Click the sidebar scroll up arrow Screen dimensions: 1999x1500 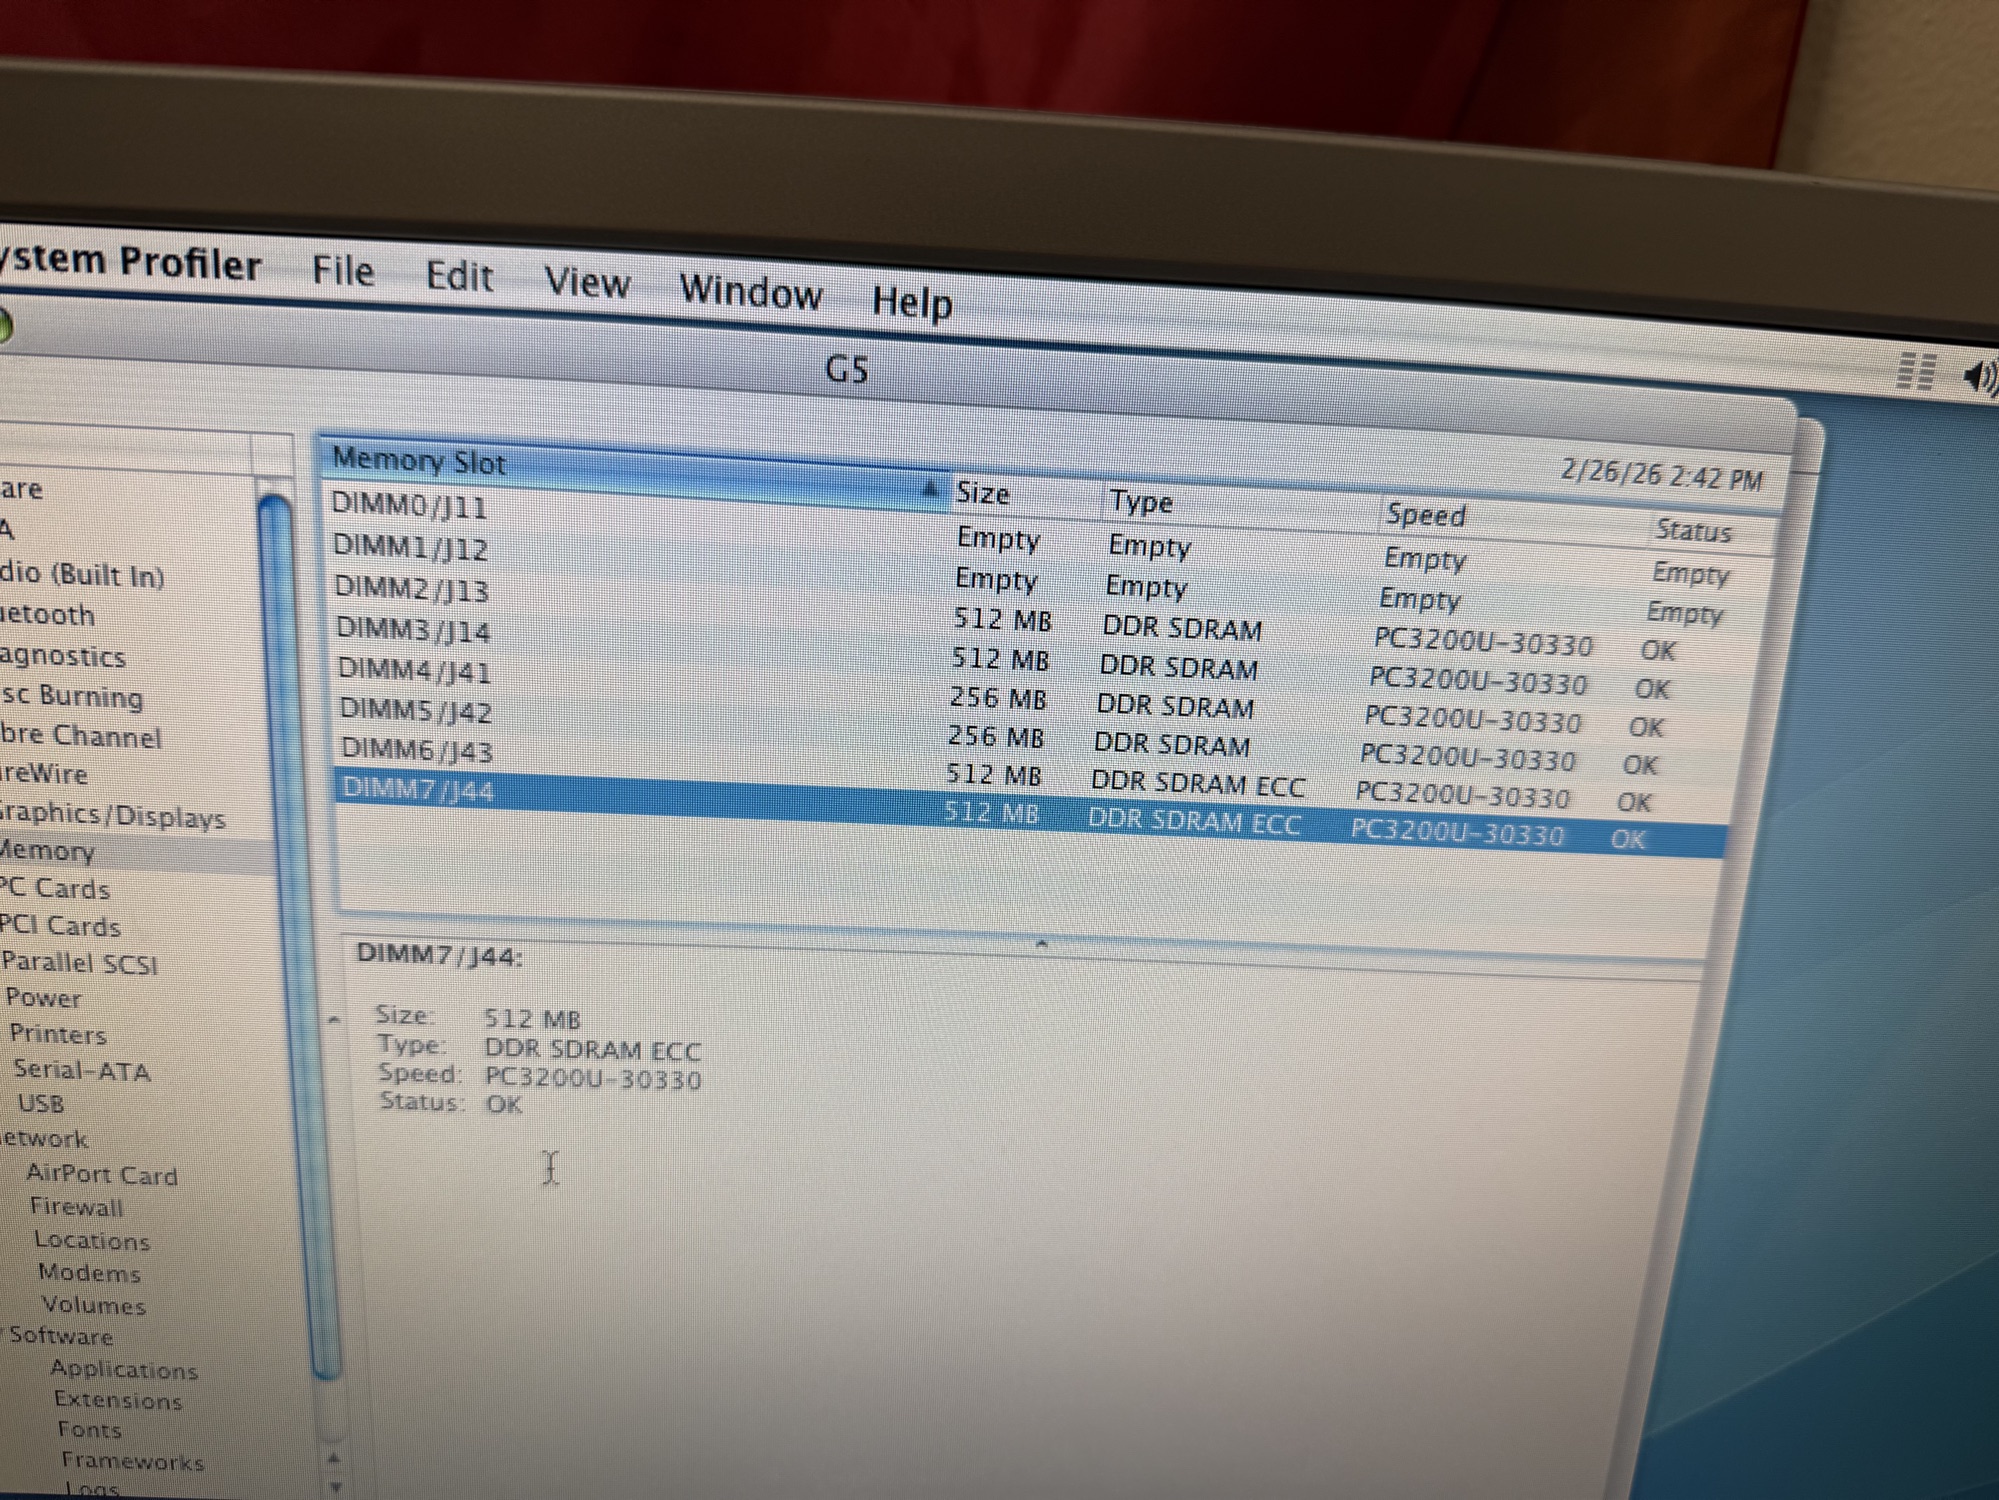334,1459
